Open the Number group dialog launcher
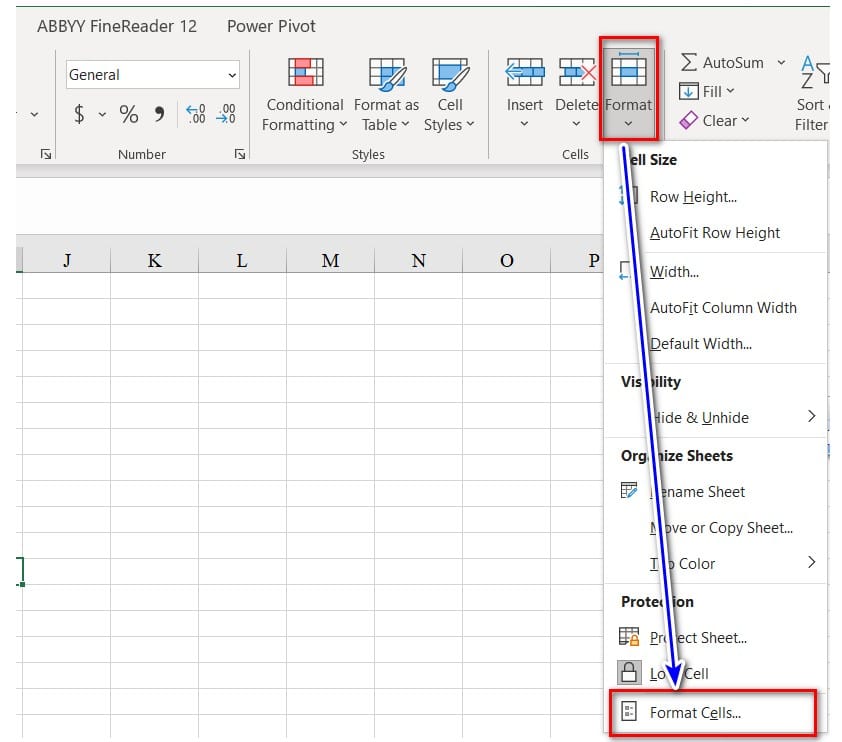 (x=239, y=155)
